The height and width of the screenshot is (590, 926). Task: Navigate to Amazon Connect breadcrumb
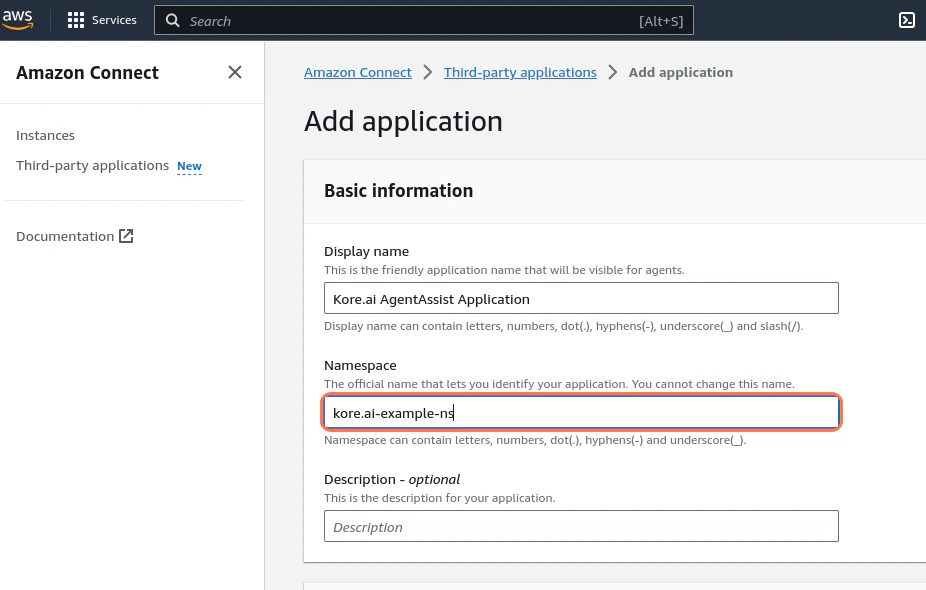(x=358, y=72)
